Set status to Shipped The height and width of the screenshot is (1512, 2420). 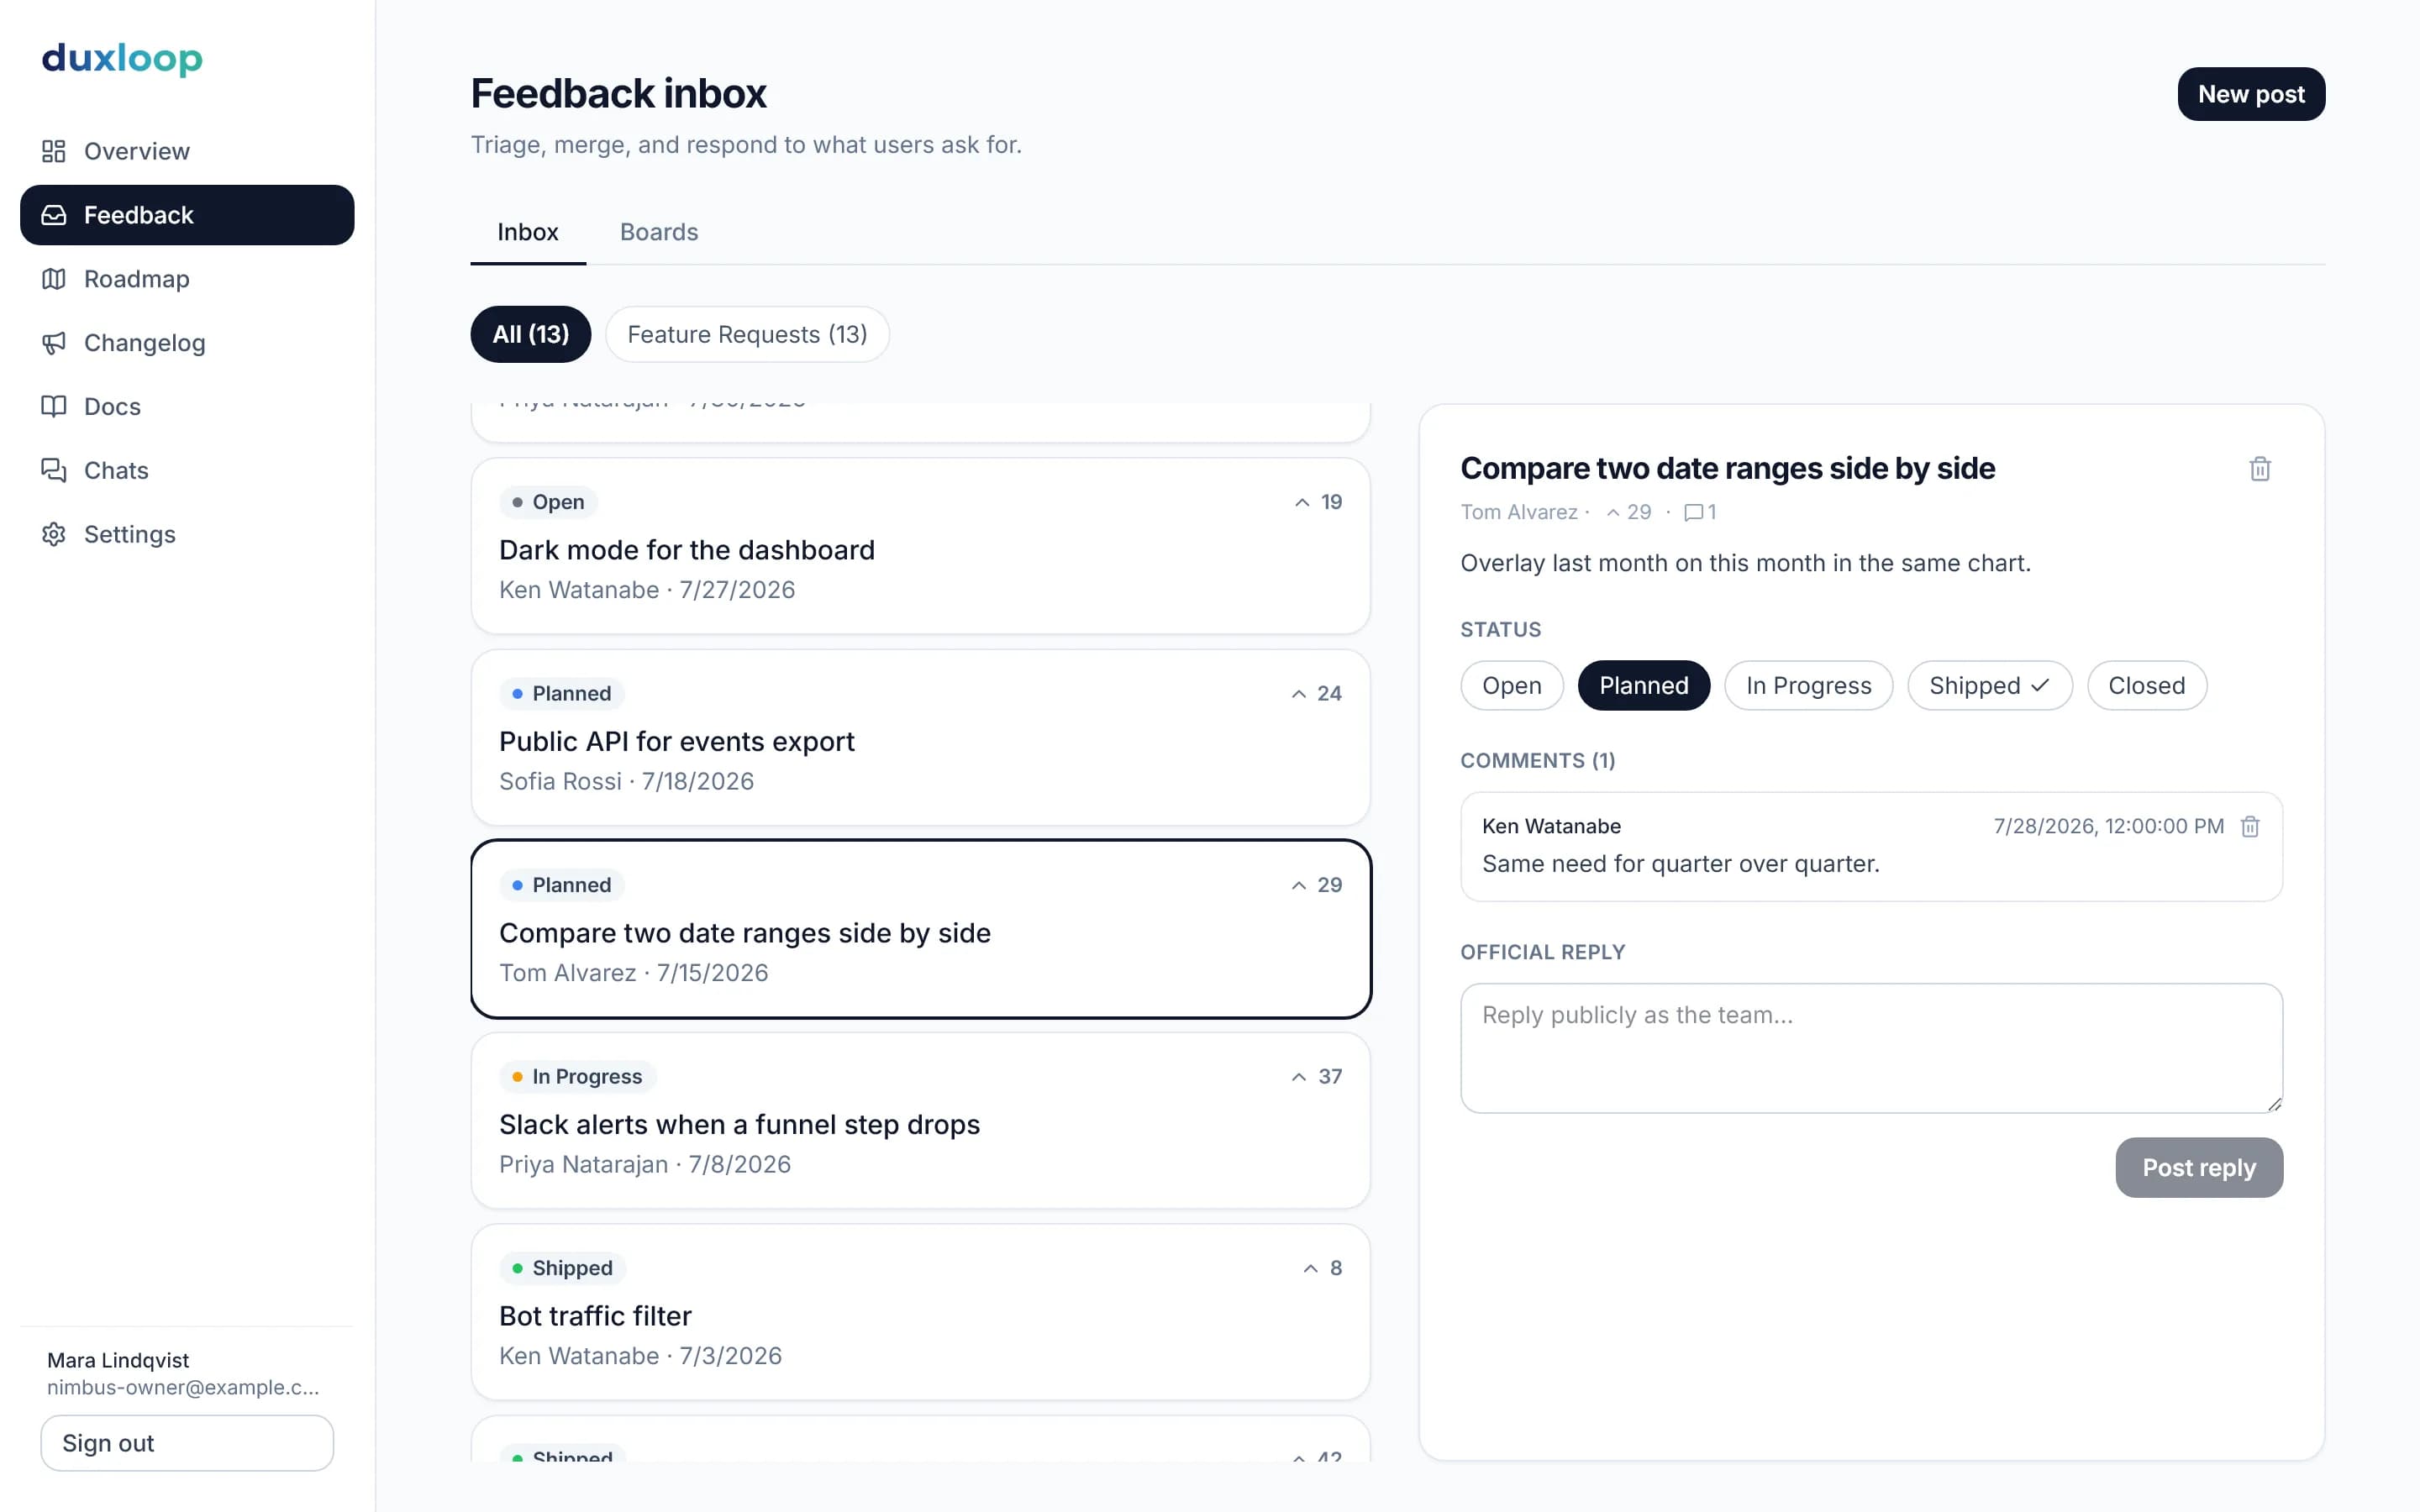(1989, 686)
